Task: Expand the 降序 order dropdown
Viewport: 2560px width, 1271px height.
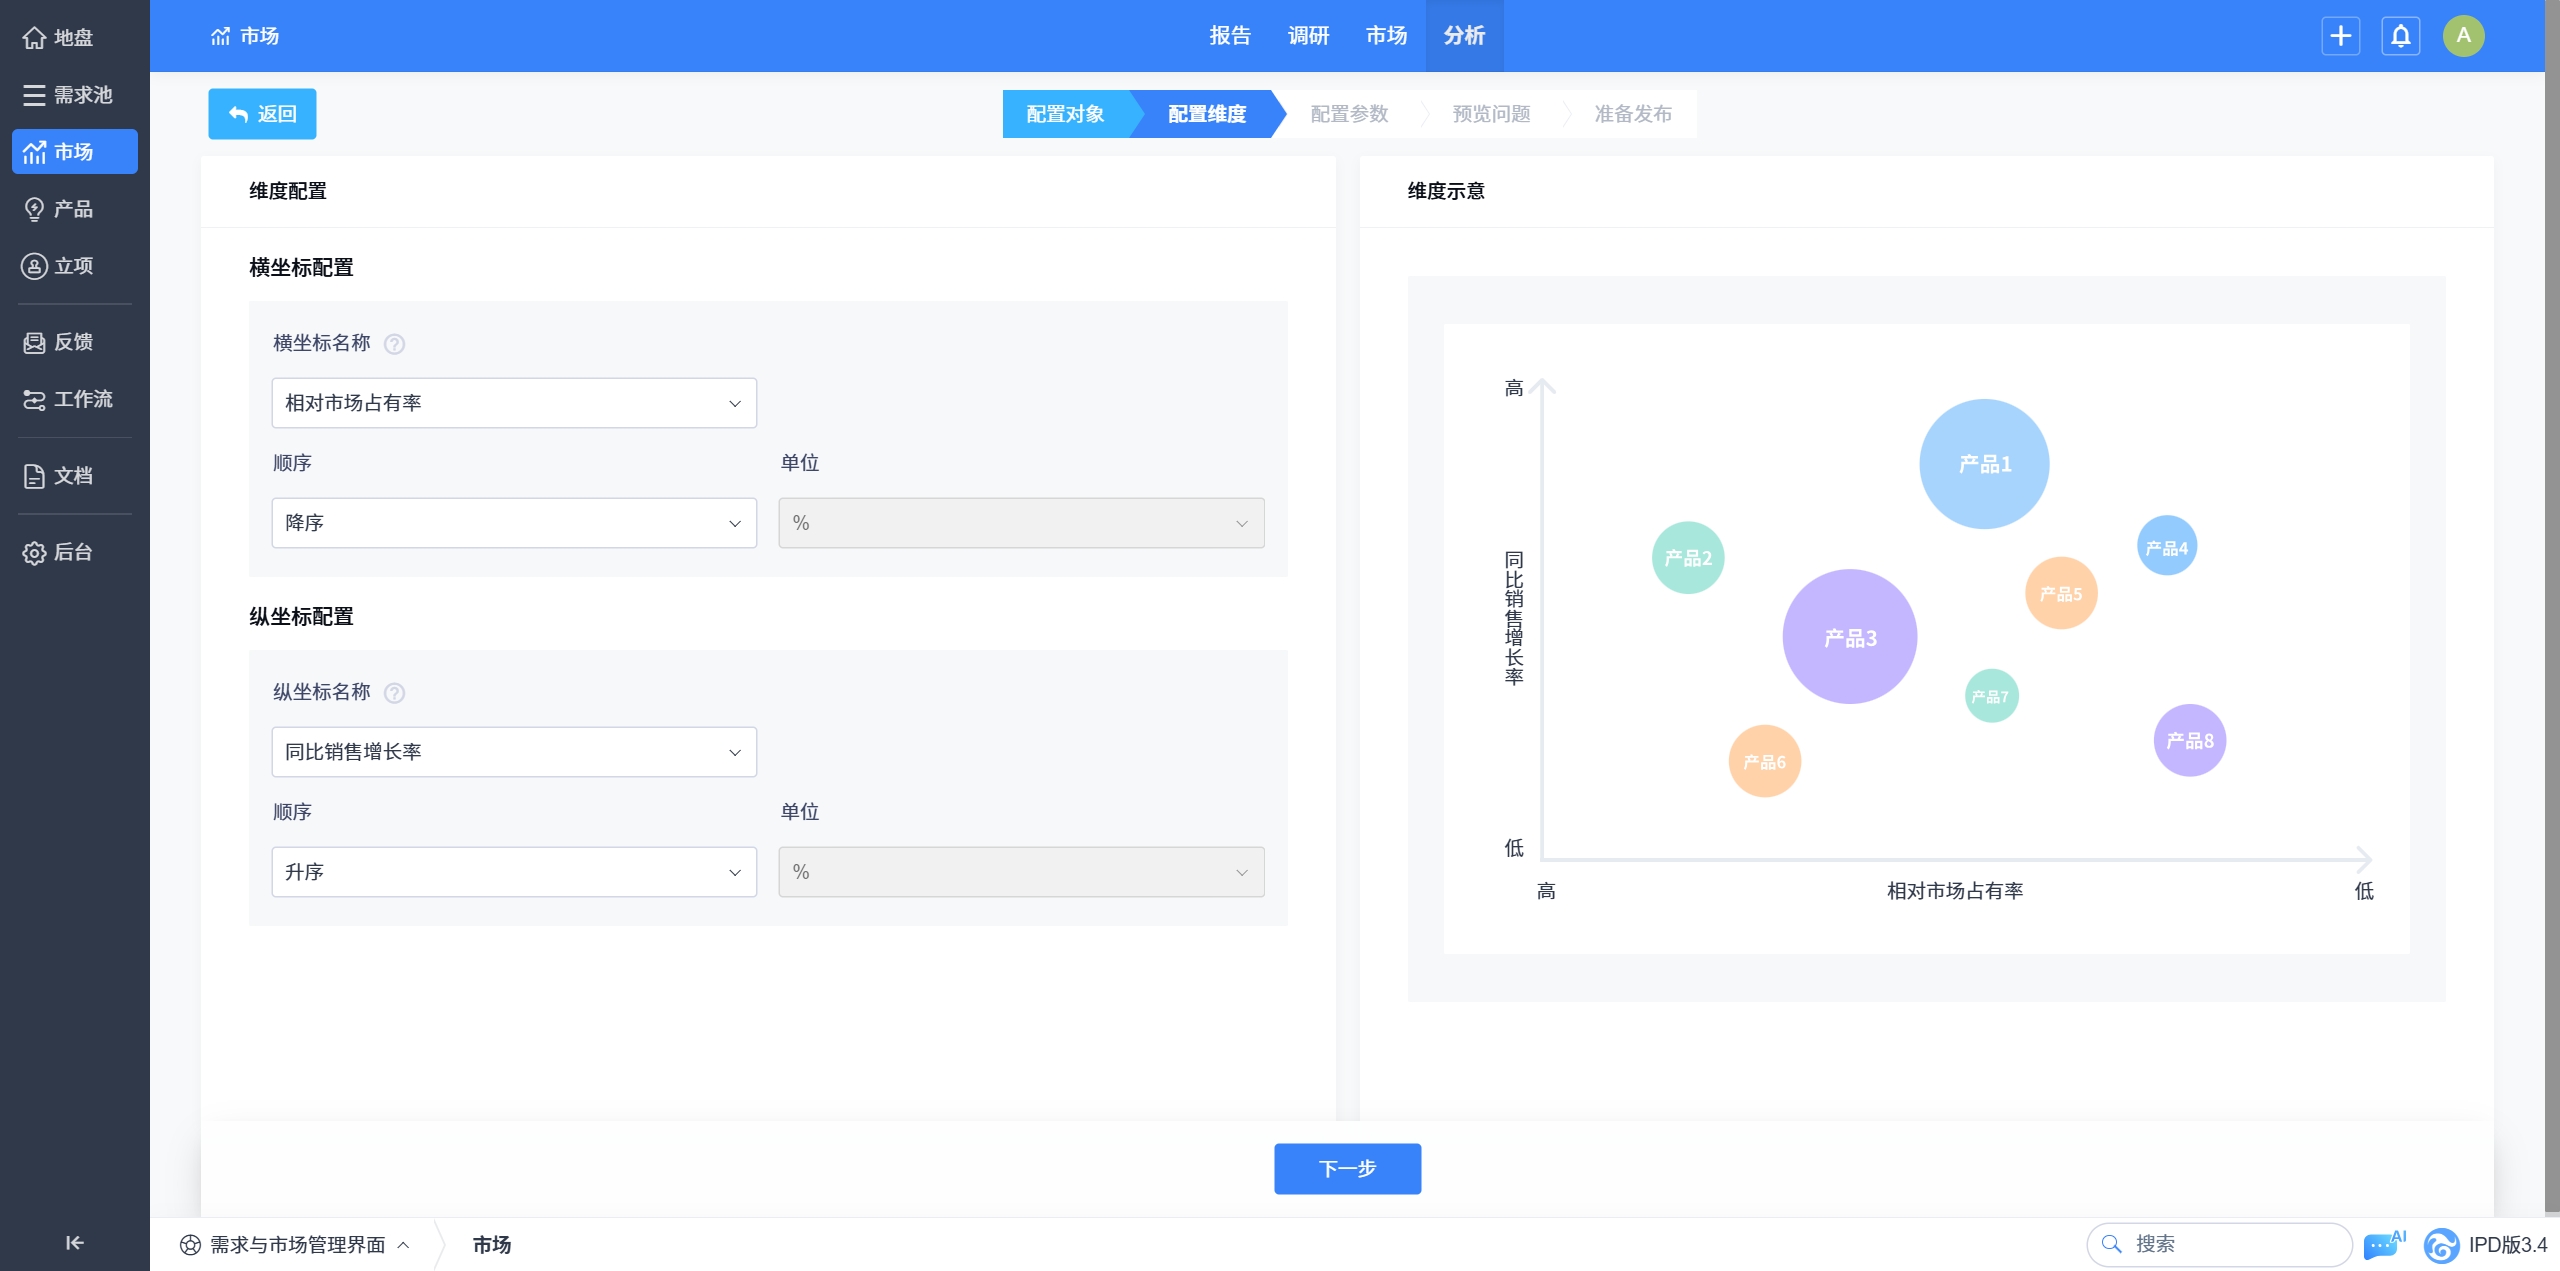Action: pos(514,523)
